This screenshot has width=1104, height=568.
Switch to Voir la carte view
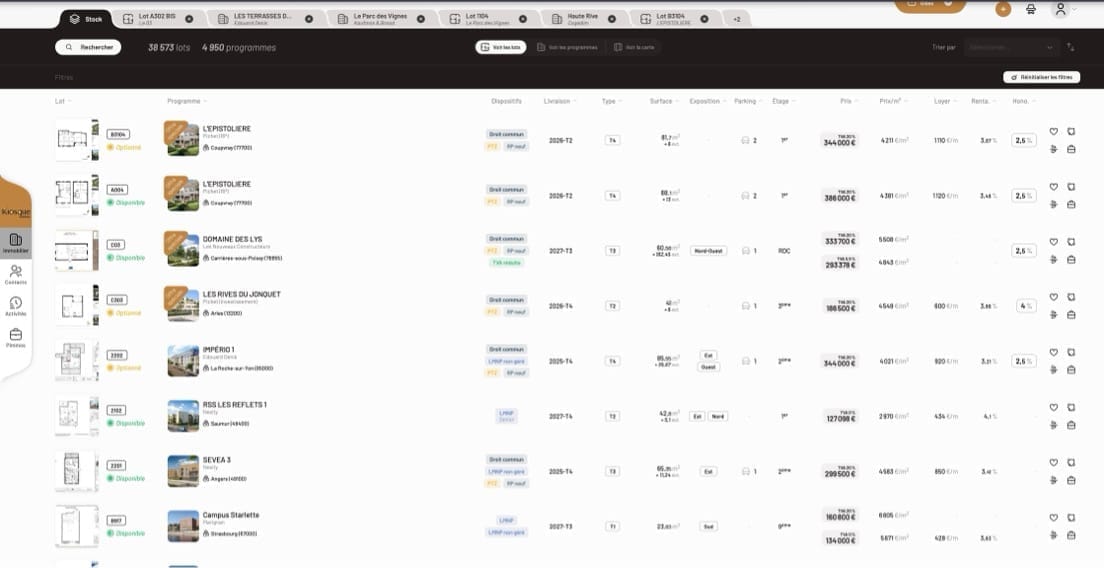(633, 47)
